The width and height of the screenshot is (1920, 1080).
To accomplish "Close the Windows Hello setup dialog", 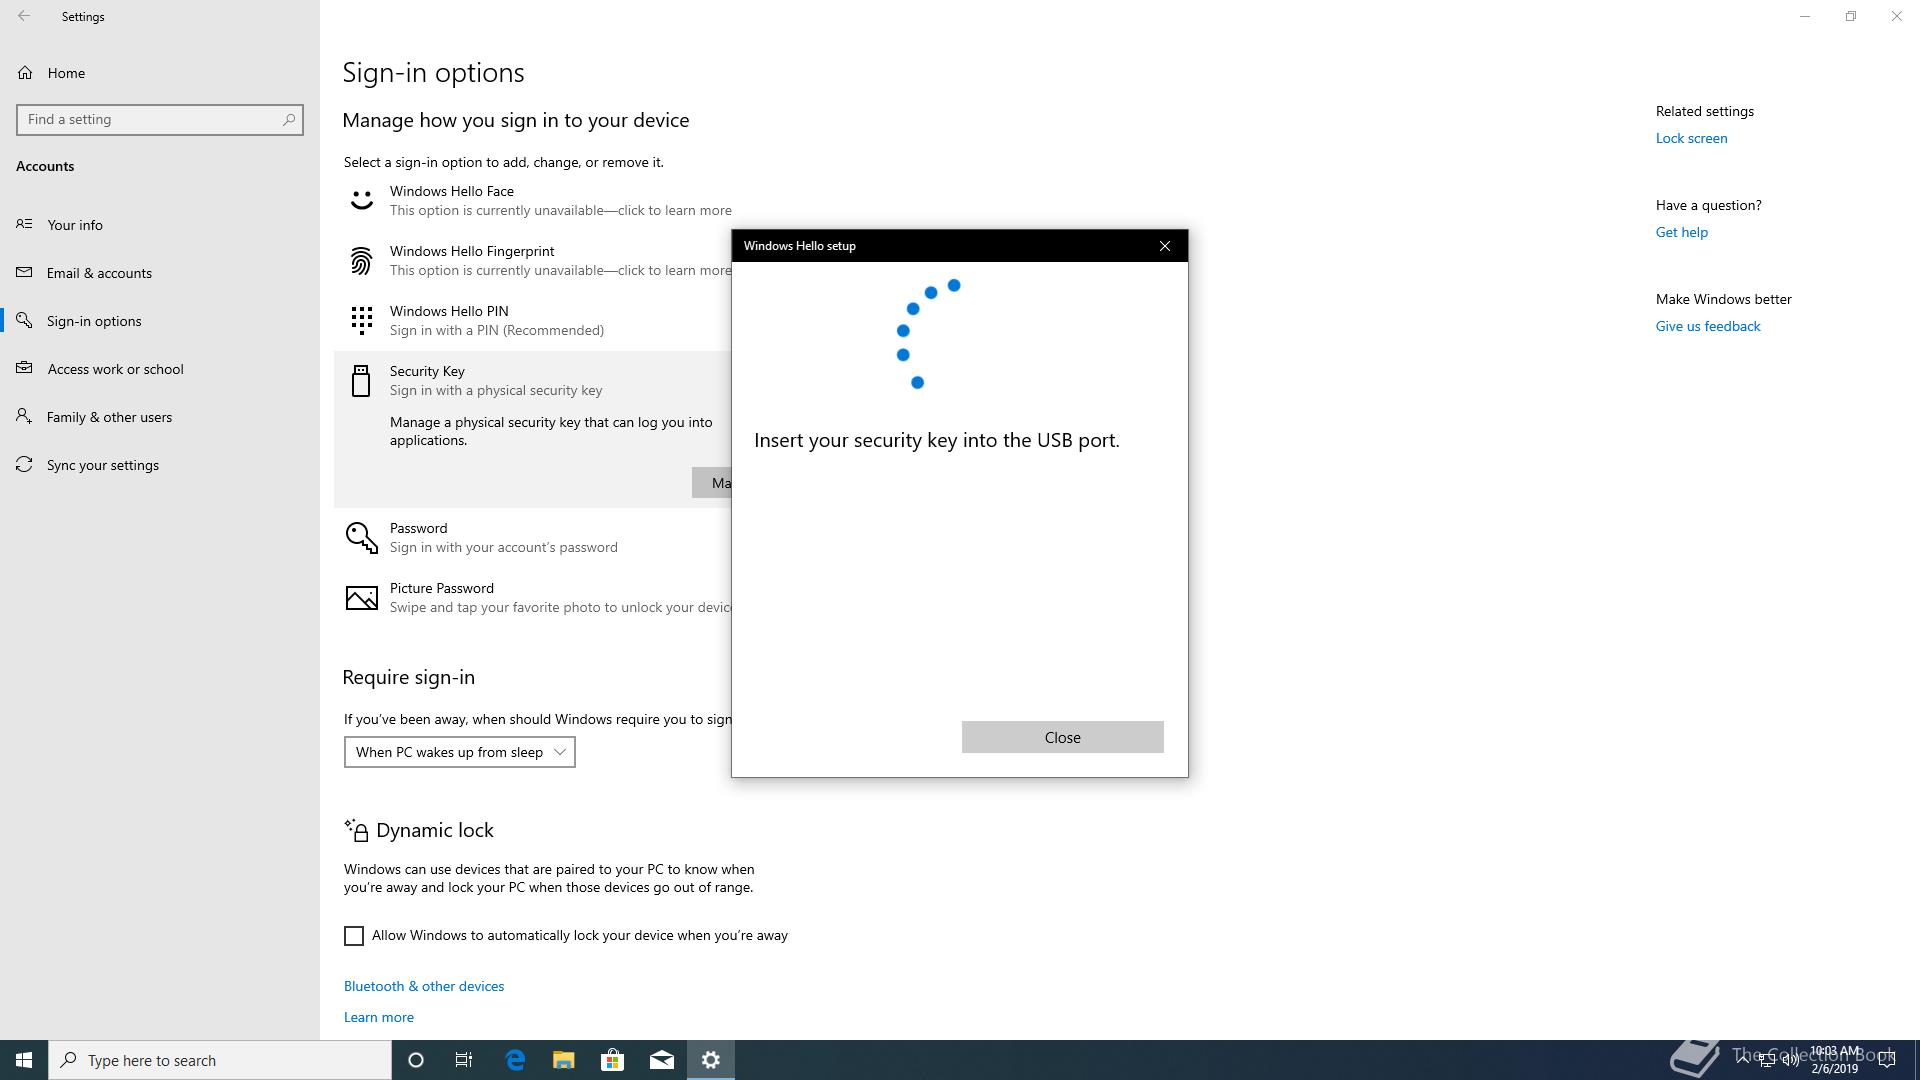I will coord(1164,246).
